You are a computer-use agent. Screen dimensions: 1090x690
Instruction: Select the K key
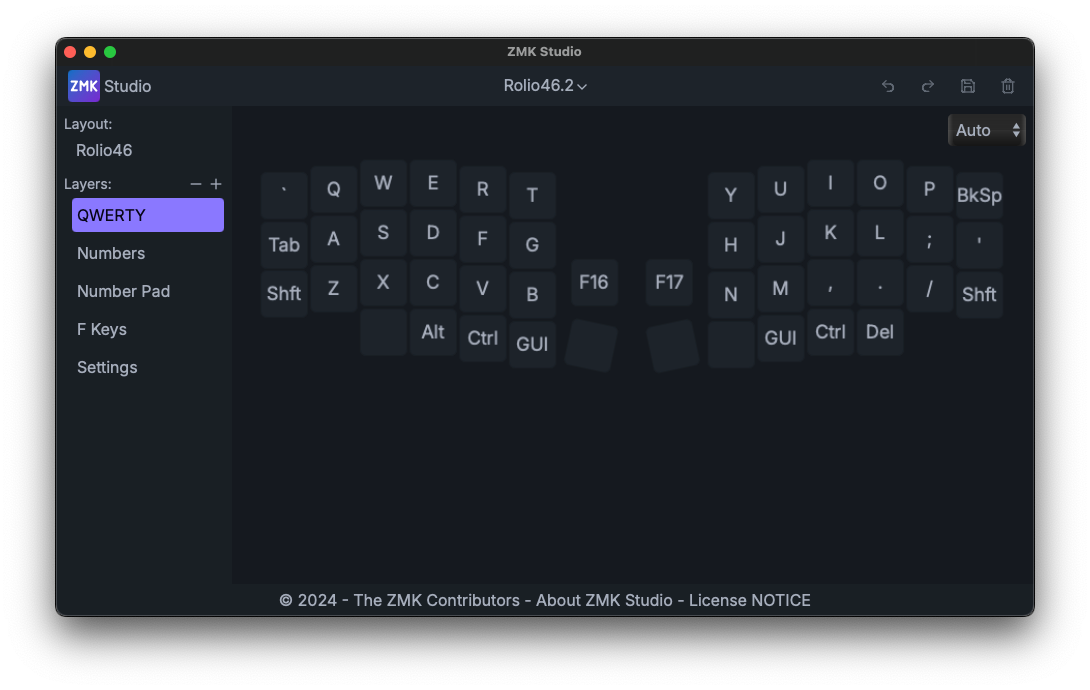(830, 233)
